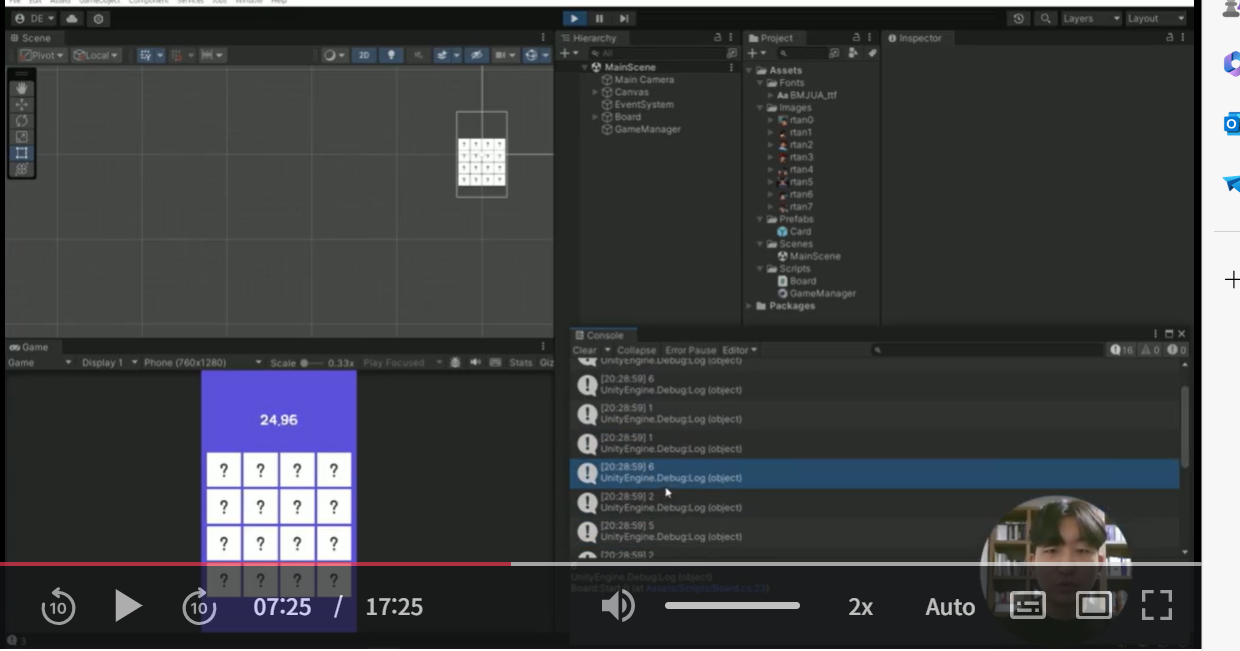The height and width of the screenshot is (651, 1240).
Task: Open Pivot dropdown
Action: click(42, 56)
